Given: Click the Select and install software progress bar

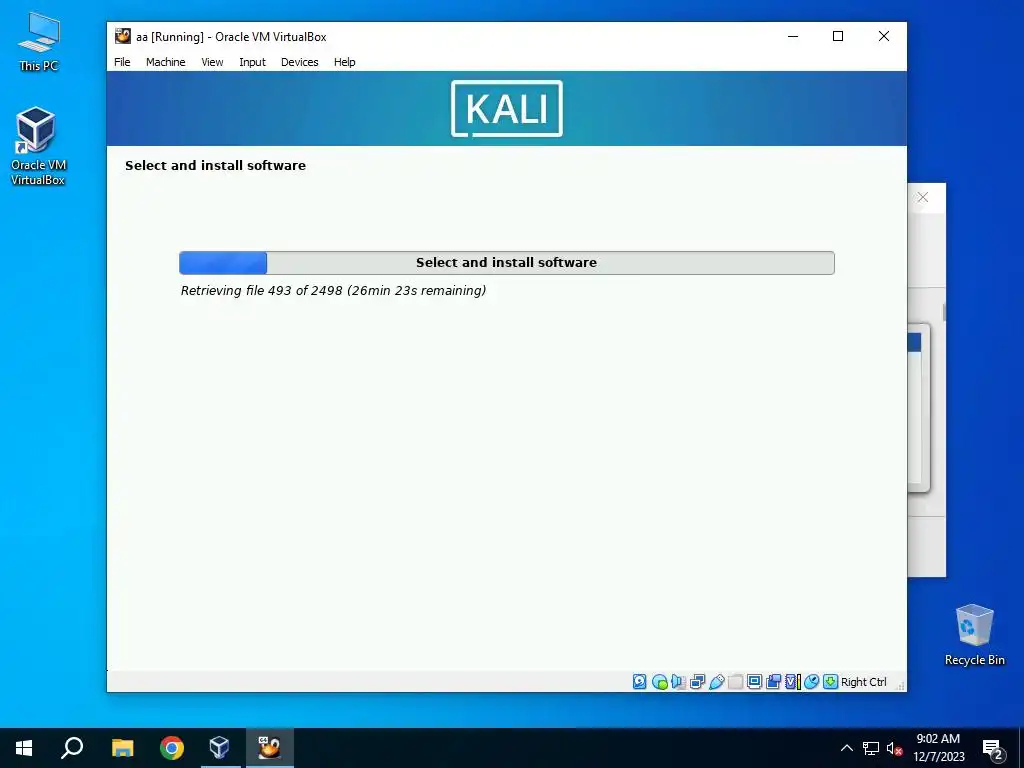Looking at the screenshot, I should click(507, 263).
